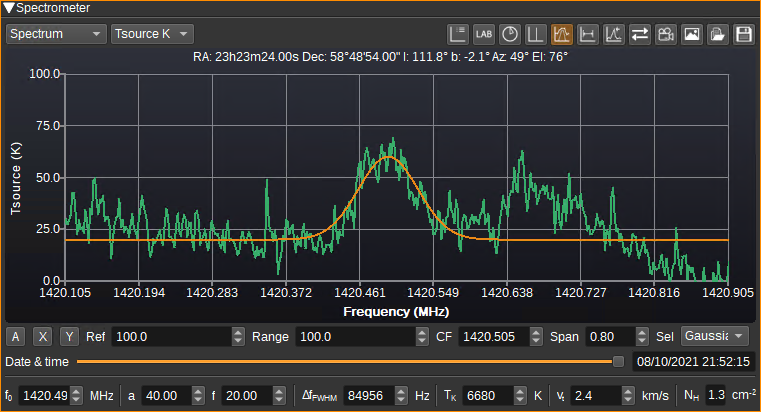The width and height of the screenshot is (761, 412).
Task: Toggle the clock icon in the toolbar
Action: (x=510, y=34)
